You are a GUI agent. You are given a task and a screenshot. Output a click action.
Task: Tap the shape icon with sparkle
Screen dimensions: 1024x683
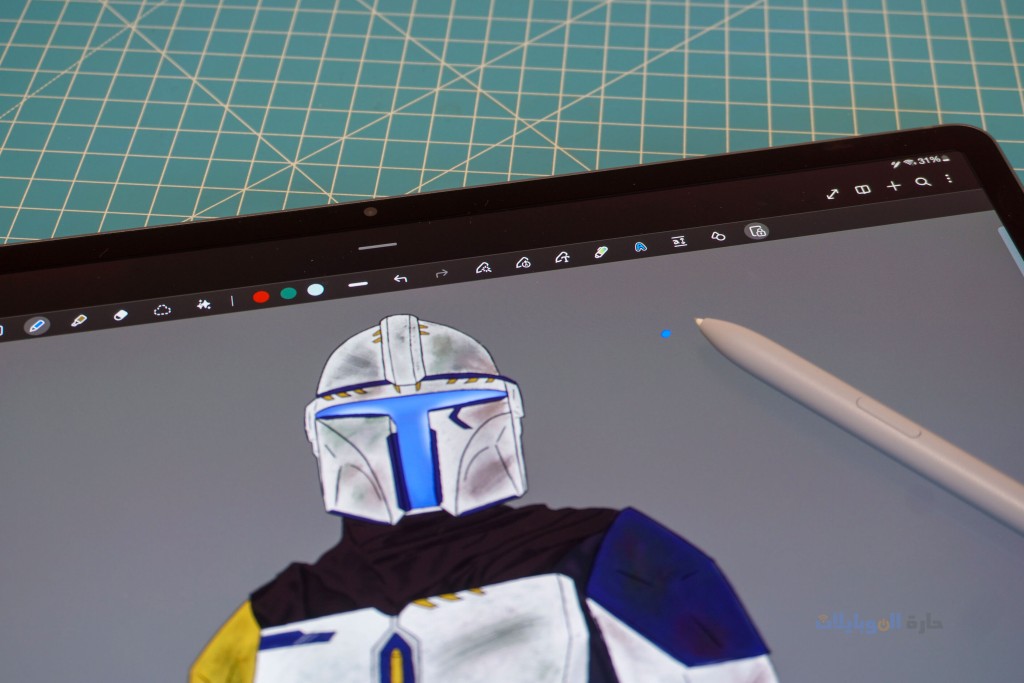[x=483, y=268]
